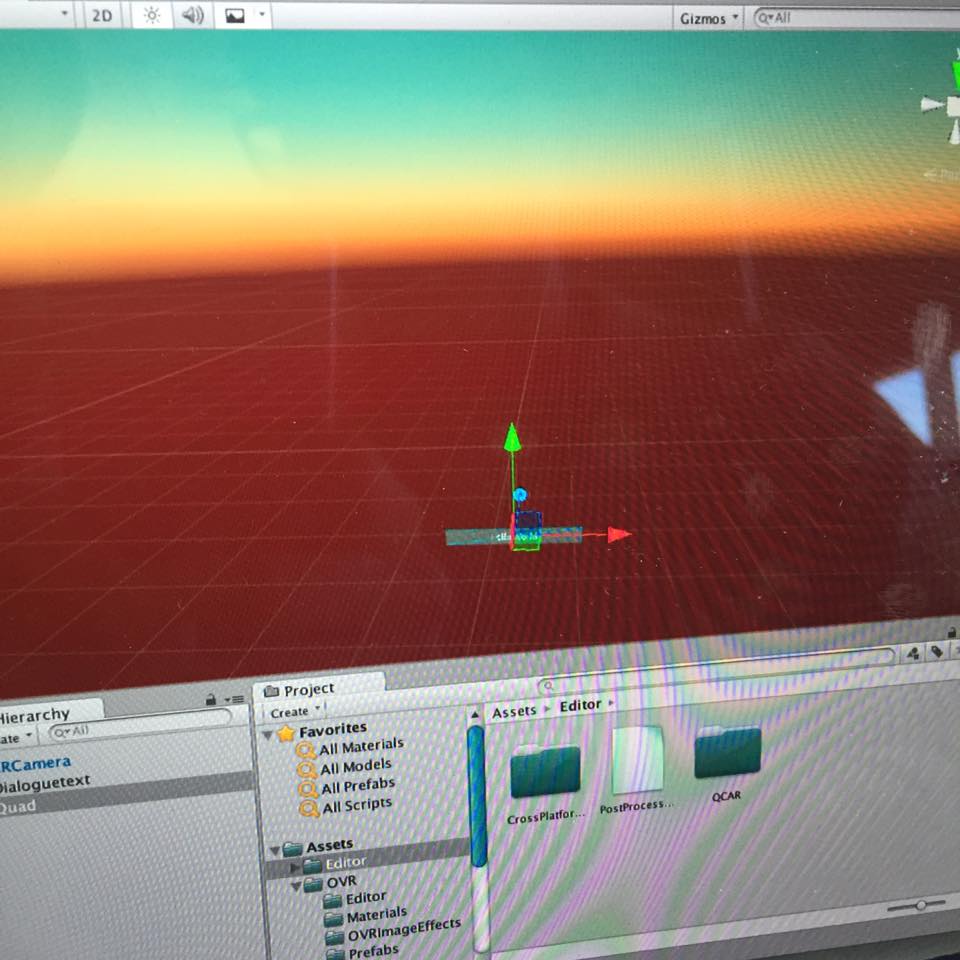Expand the highlighted Editor folder triangle

pos(294,868)
